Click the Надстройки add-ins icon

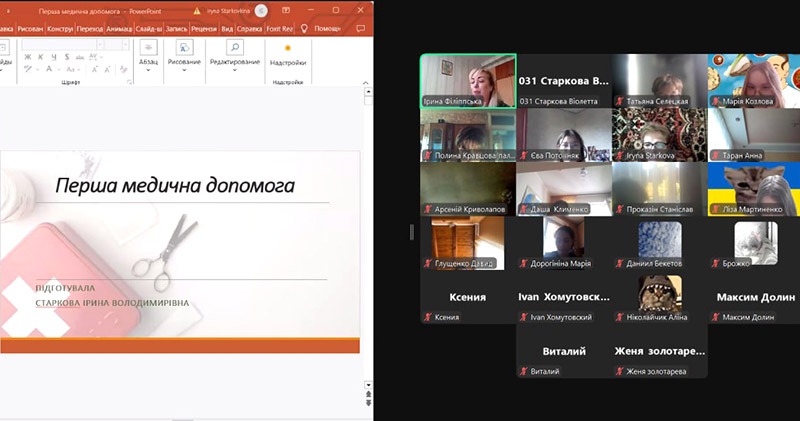(x=288, y=50)
